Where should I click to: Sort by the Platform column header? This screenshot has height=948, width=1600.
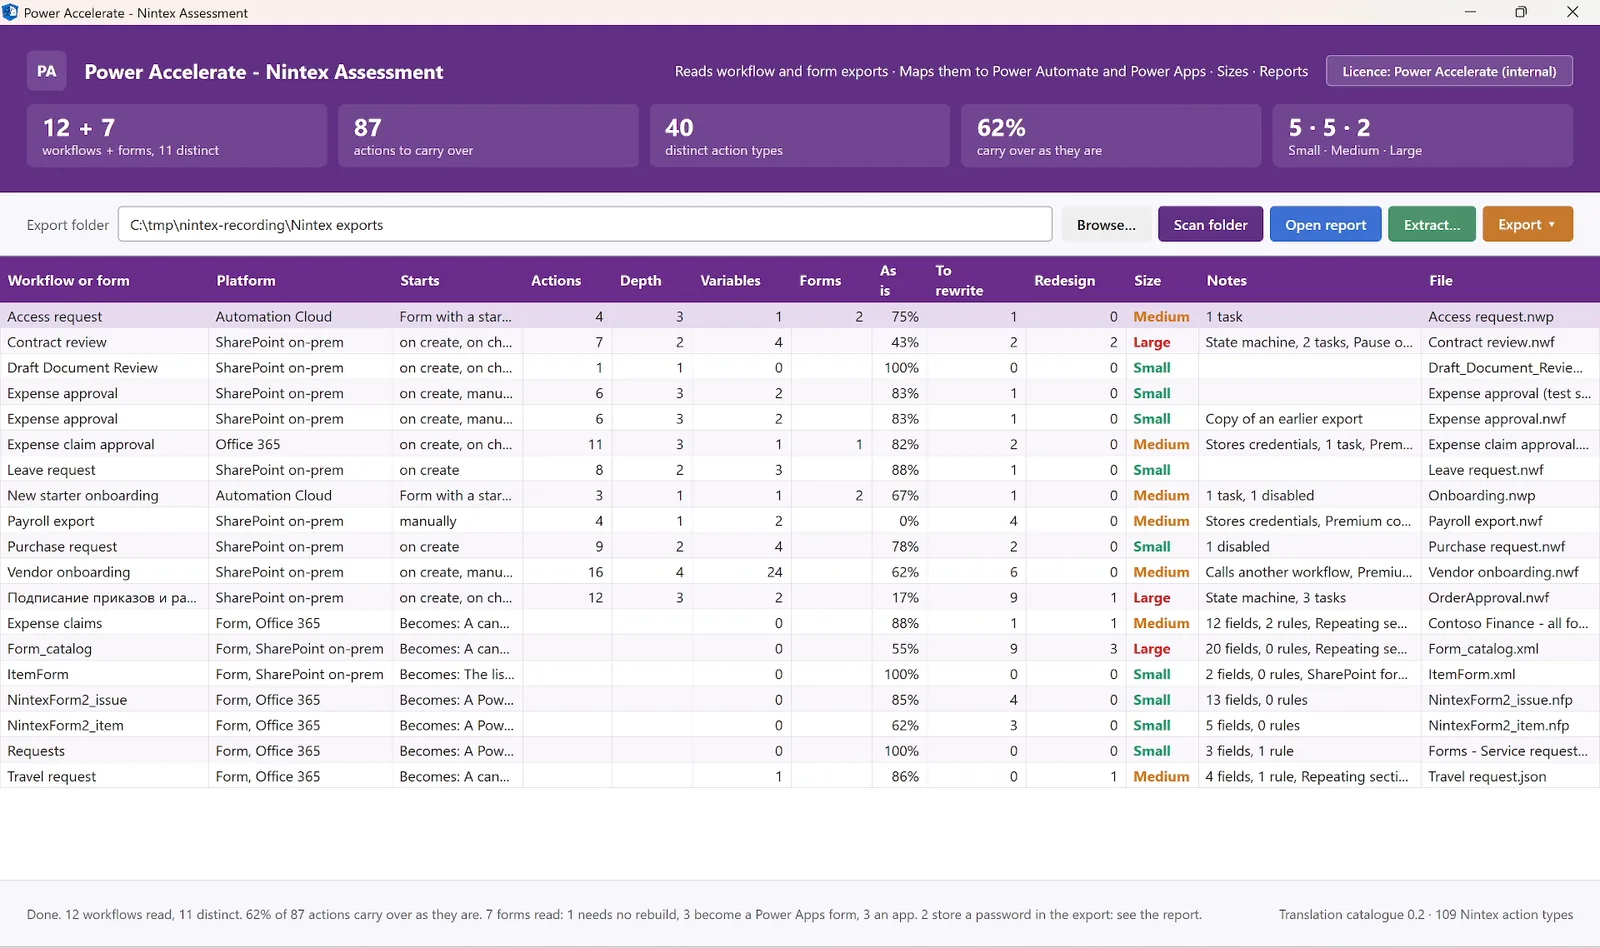[x=246, y=280]
